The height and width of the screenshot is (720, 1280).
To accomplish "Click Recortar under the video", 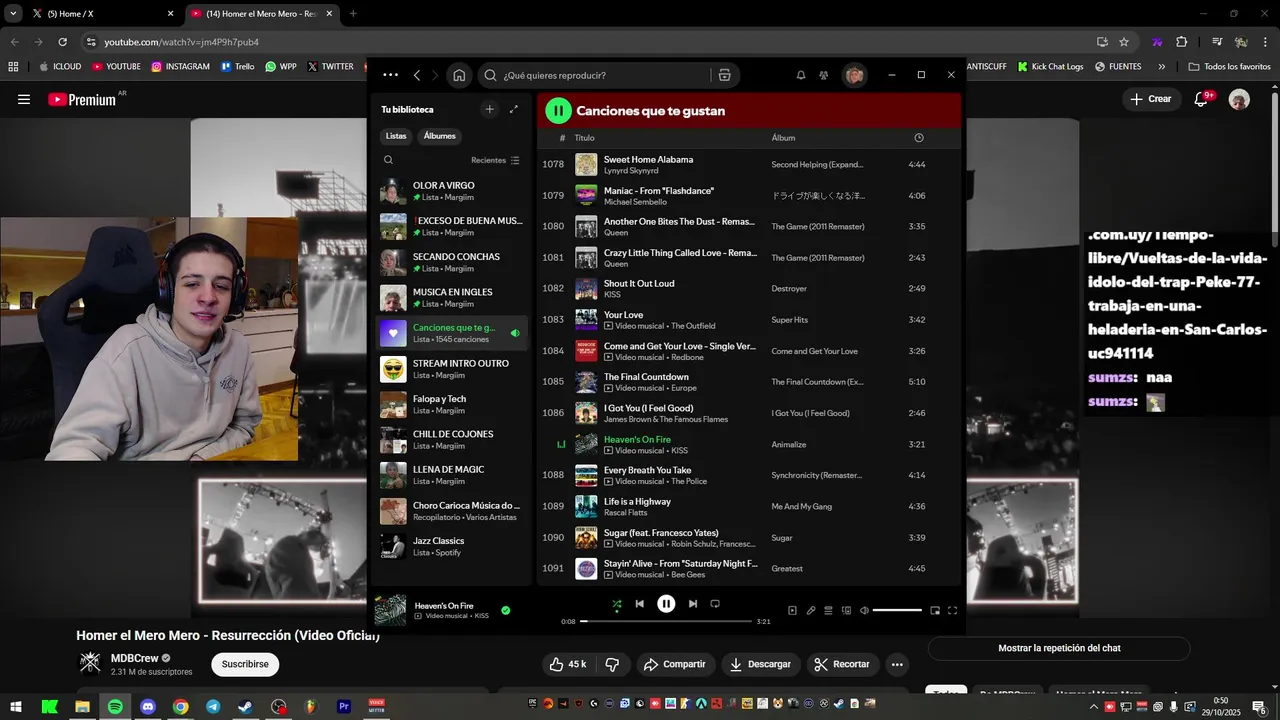I will 842,664.
